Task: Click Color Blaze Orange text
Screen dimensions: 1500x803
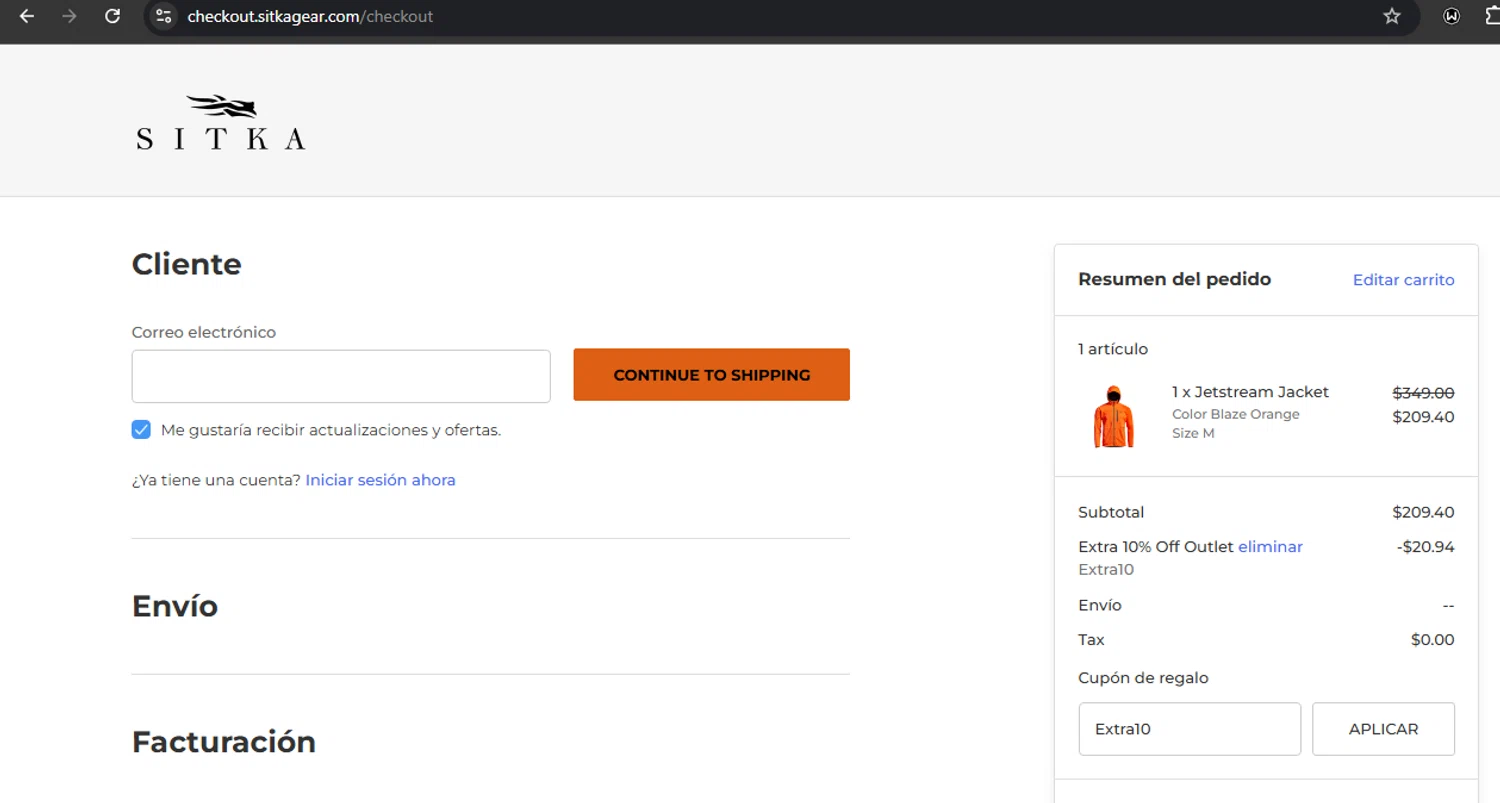Action: [x=1236, y=414]
